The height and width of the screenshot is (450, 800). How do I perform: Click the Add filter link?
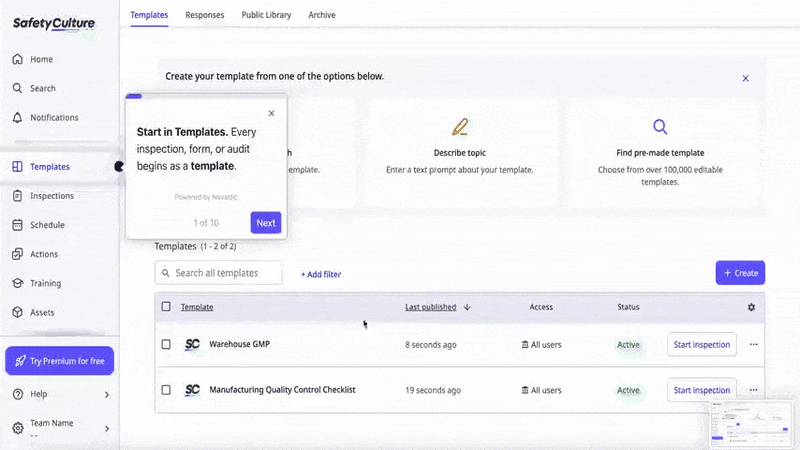320,274
